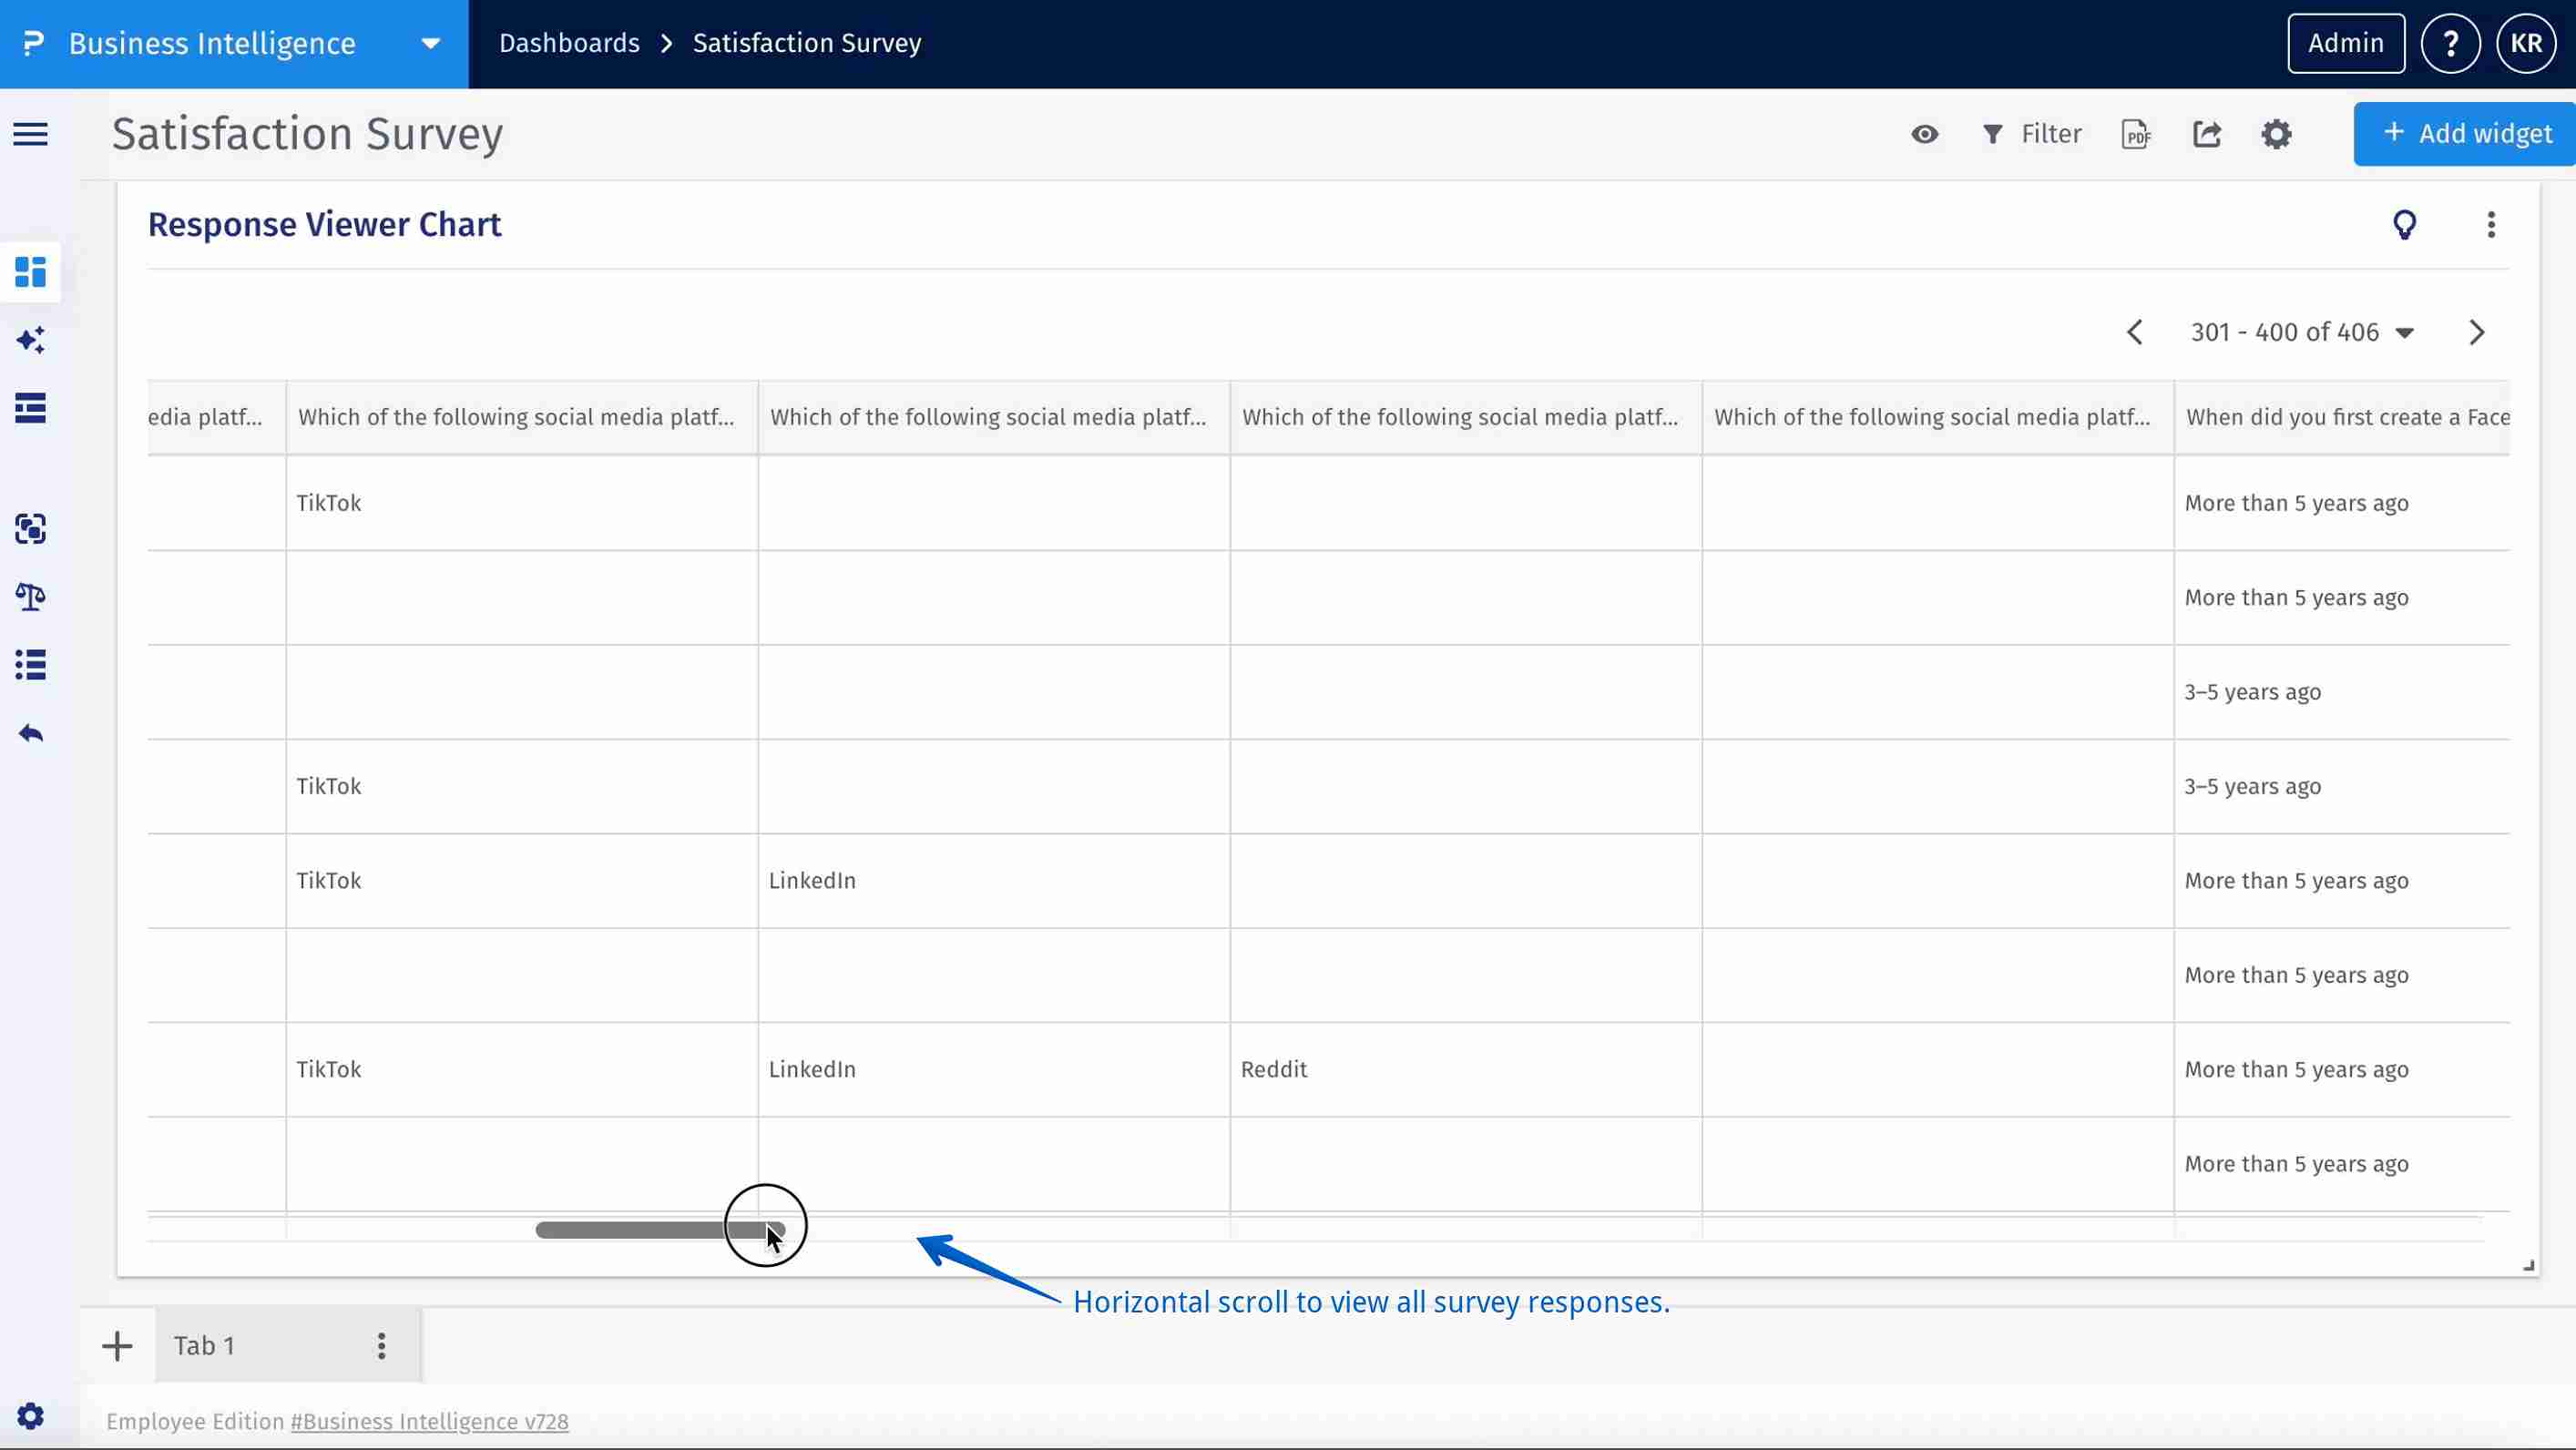Click the share dashboard icon
Screen dimensions: 2576x1450
(2207, 134)
